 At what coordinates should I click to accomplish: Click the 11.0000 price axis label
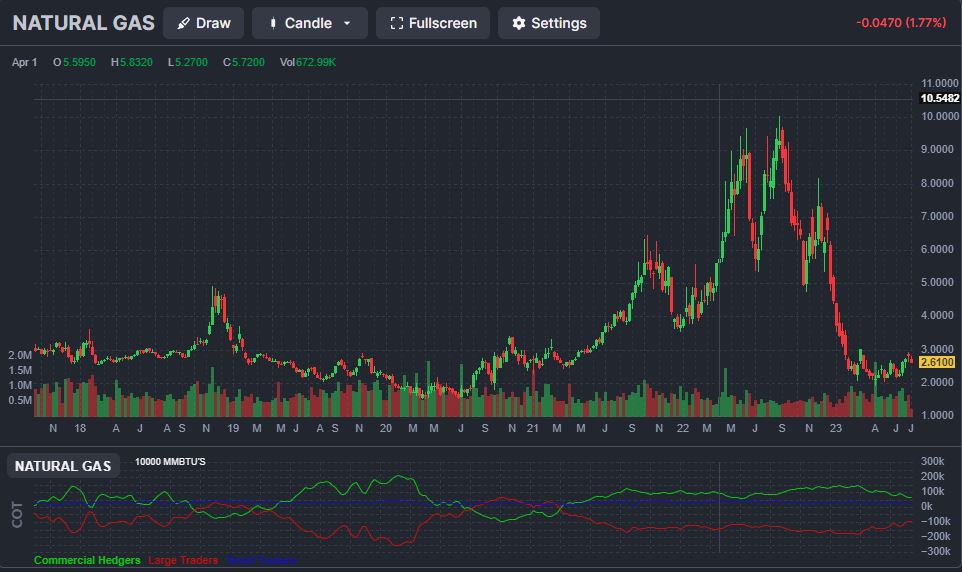939,83
